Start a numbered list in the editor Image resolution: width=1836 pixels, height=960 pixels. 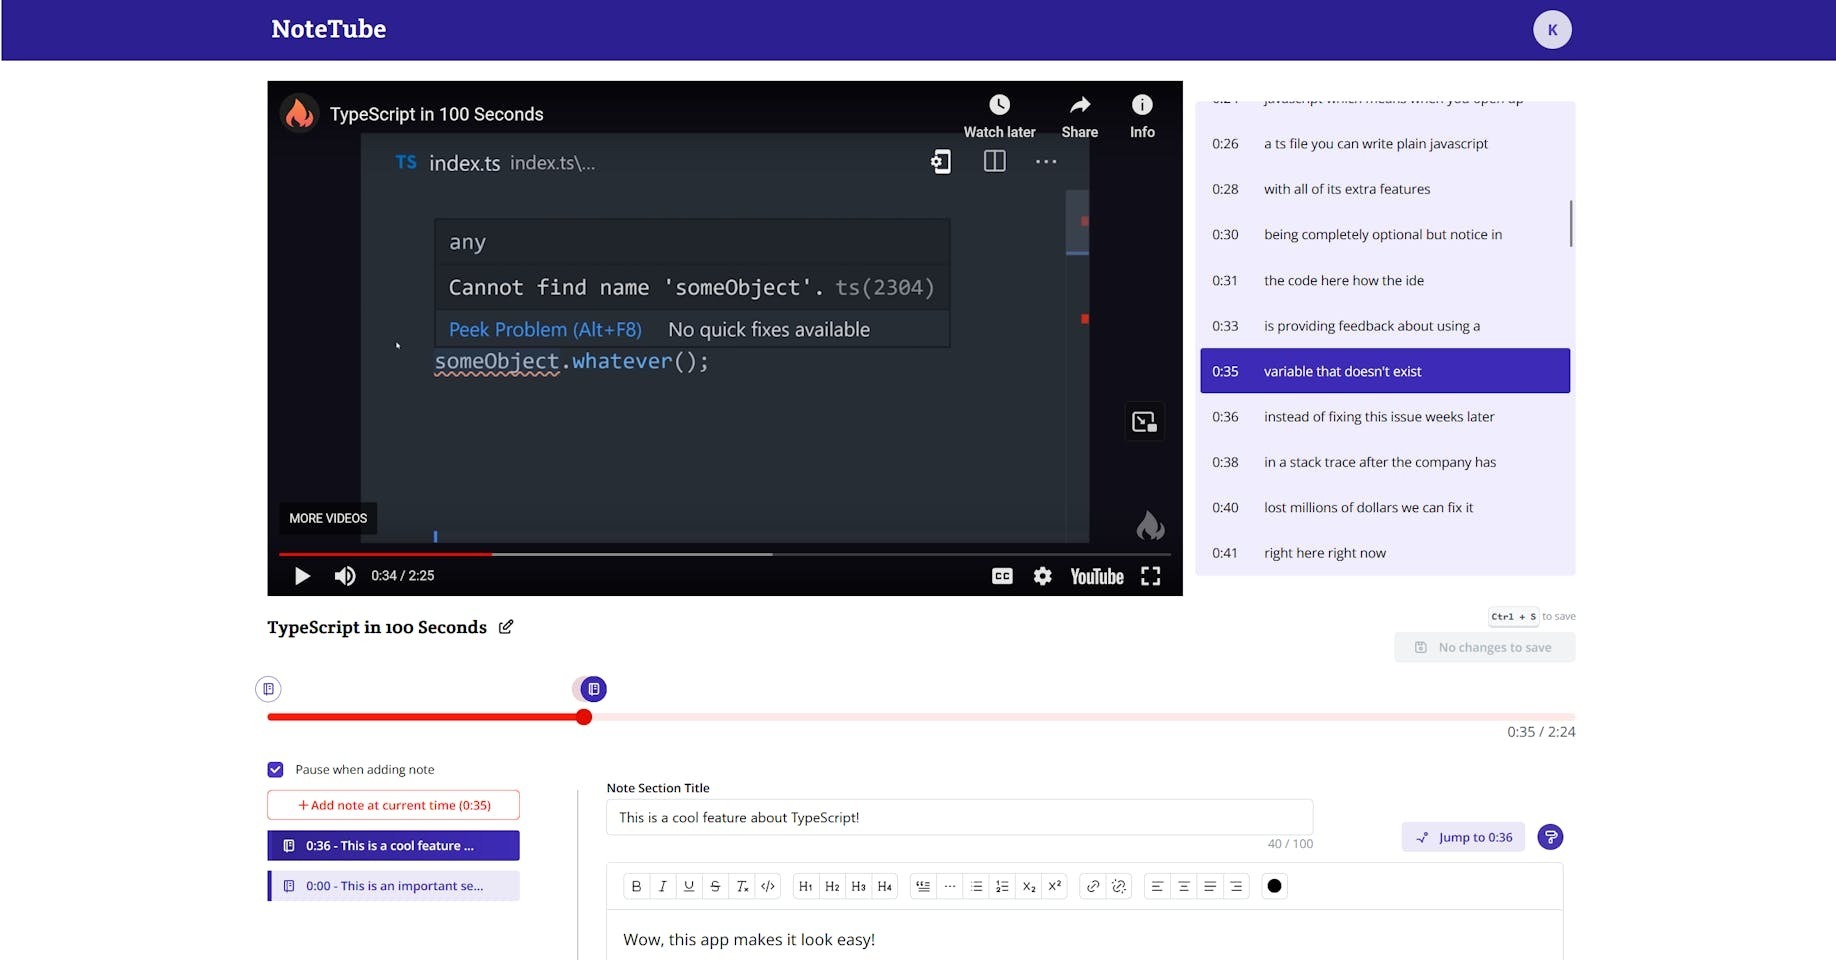(x=1002, y=886)
